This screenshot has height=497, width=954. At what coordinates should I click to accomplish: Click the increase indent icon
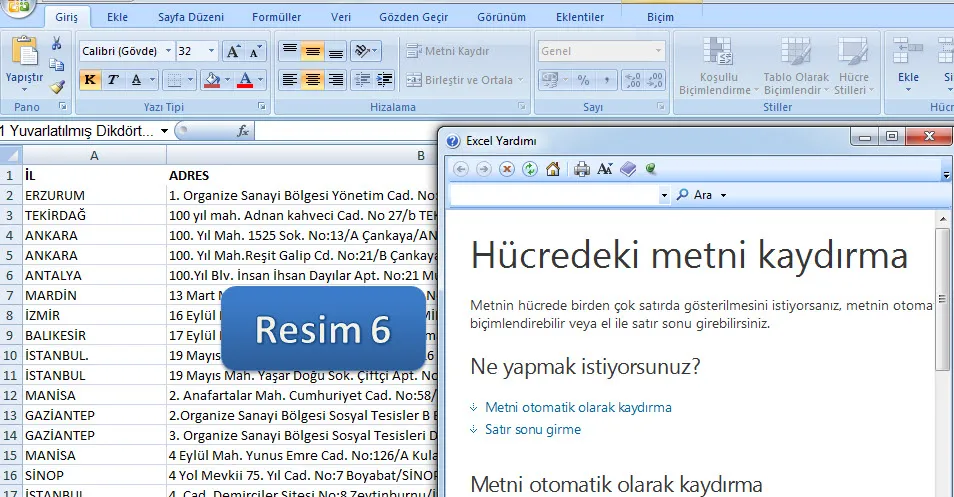[384, 80]
